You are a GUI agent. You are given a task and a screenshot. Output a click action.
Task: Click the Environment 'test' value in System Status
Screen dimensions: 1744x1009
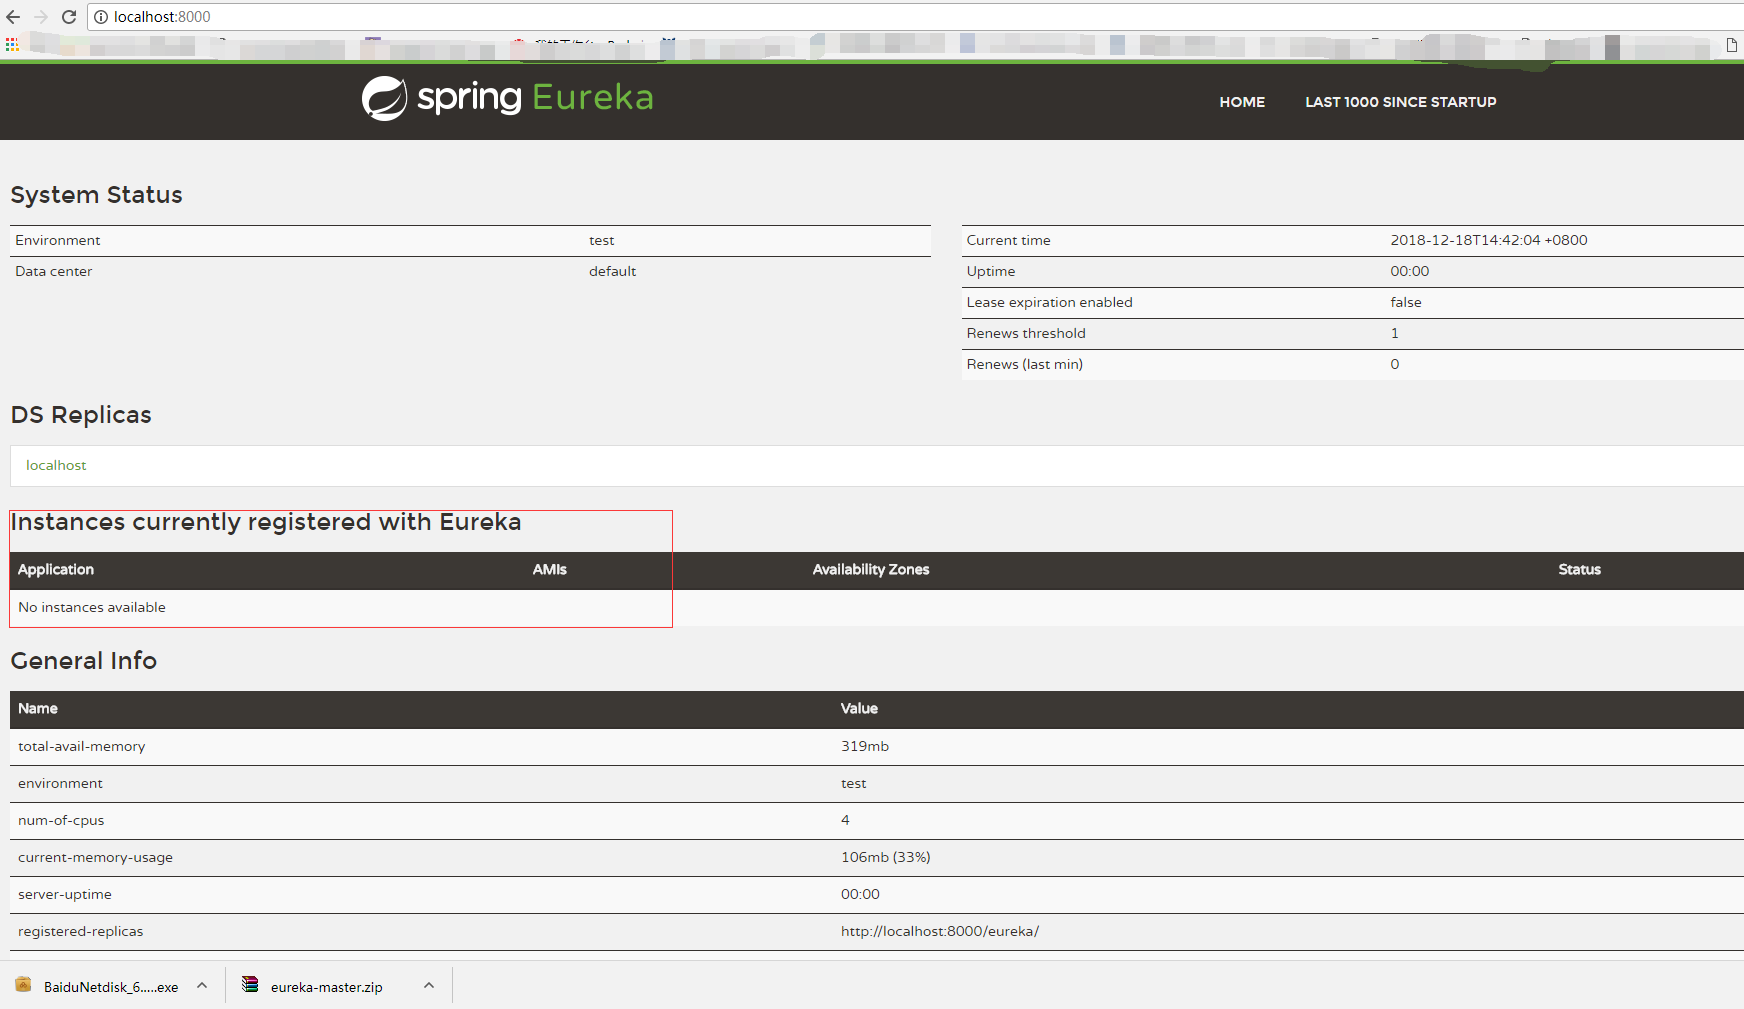click(601, 240)
